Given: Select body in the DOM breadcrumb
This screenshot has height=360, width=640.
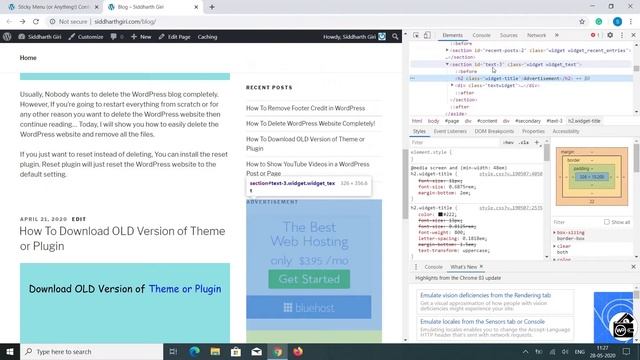Looking at the screenshot, I should click(x=433, y=121).
